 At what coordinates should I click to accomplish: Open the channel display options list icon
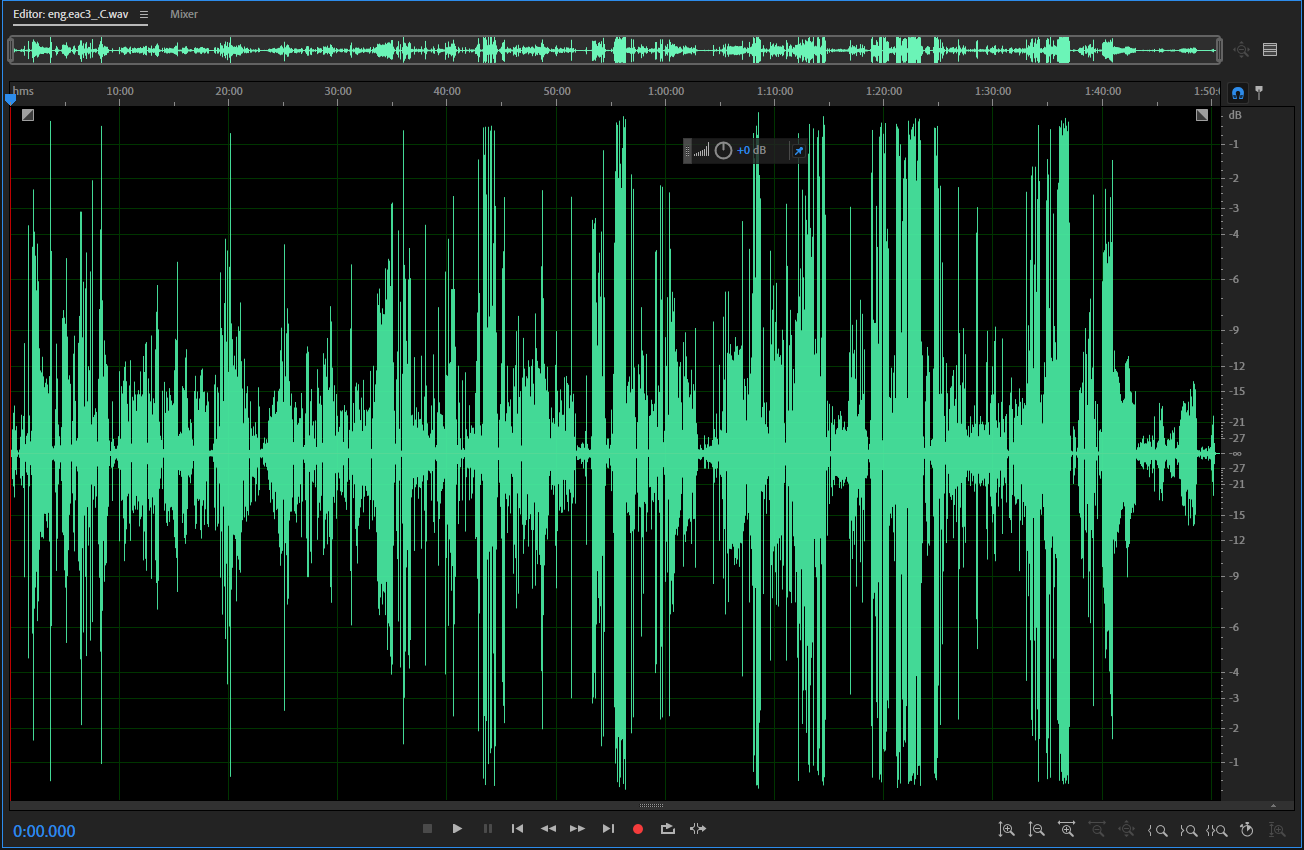(x=1270, y=50)
